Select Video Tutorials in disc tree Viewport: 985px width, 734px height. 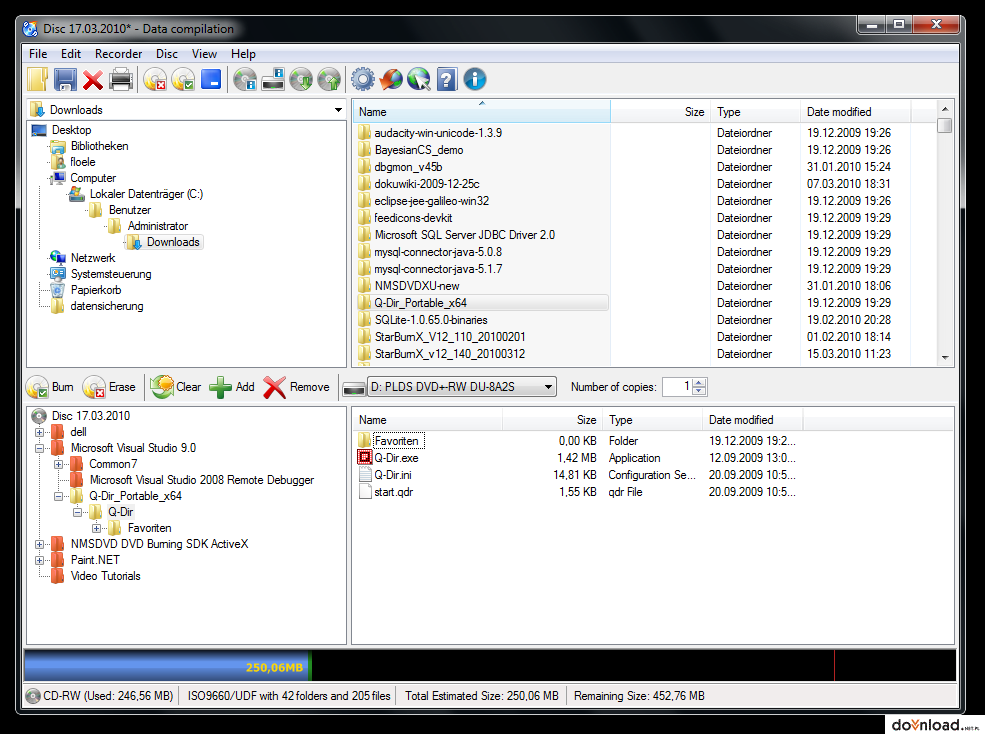click(x=106, y=576)
